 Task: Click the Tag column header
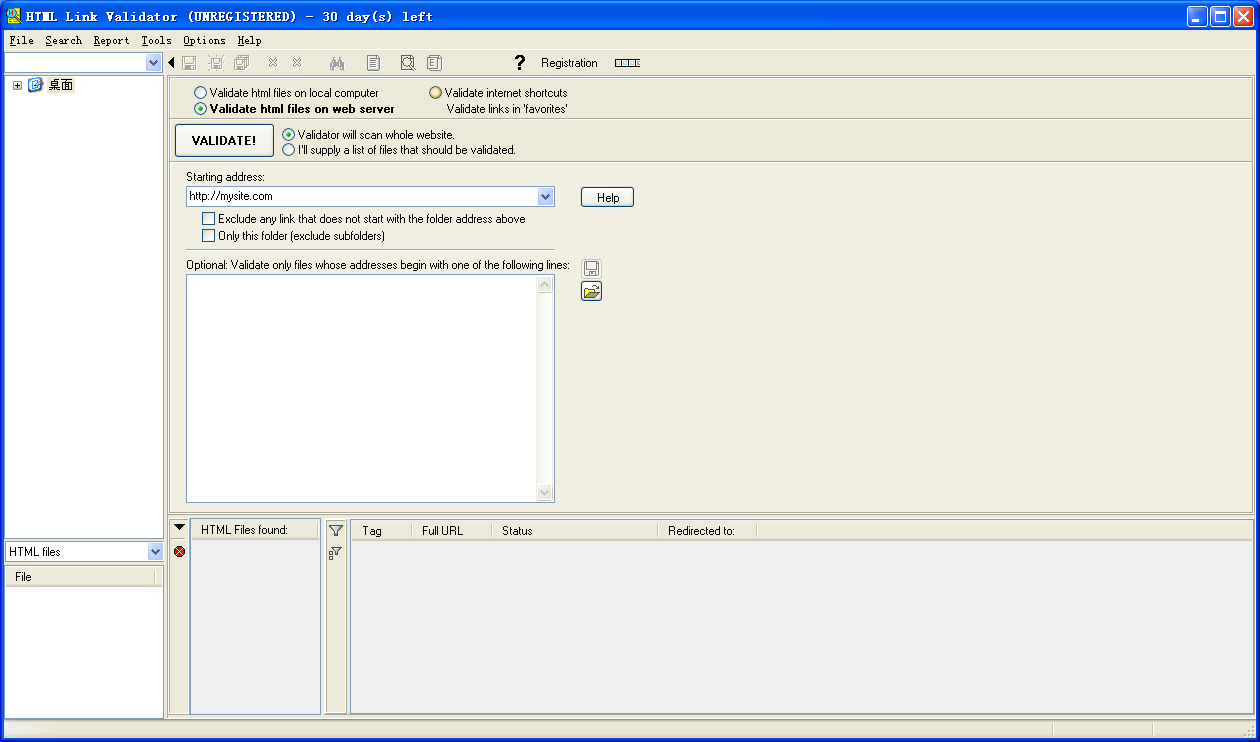click(380, 531)
